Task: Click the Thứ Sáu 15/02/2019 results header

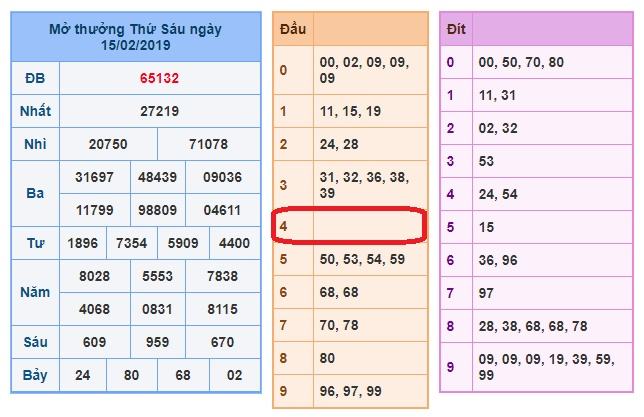Action: pyautogui.click(x=135, y=37)
